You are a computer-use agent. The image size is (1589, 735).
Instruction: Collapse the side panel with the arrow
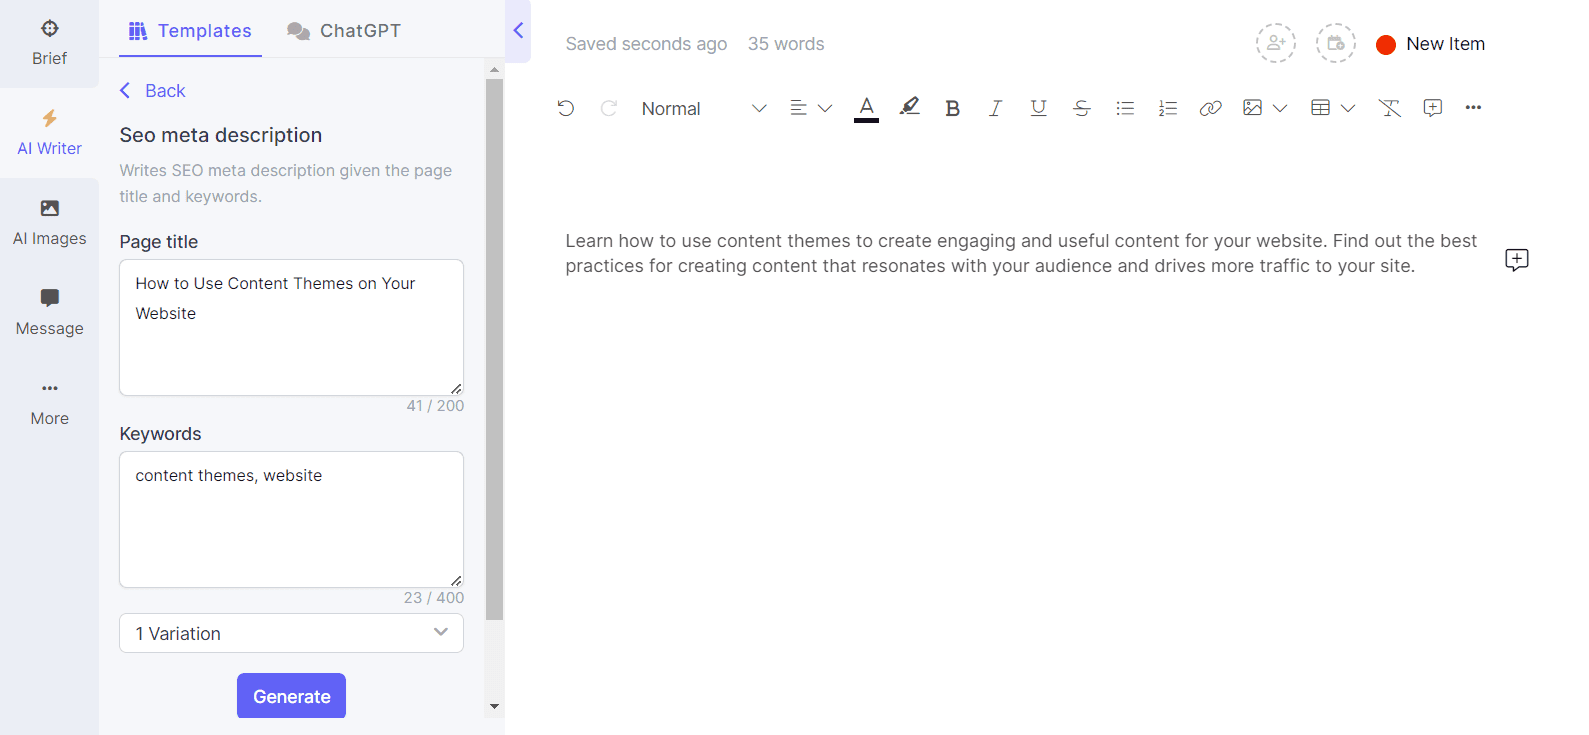(x=518, y=31)
